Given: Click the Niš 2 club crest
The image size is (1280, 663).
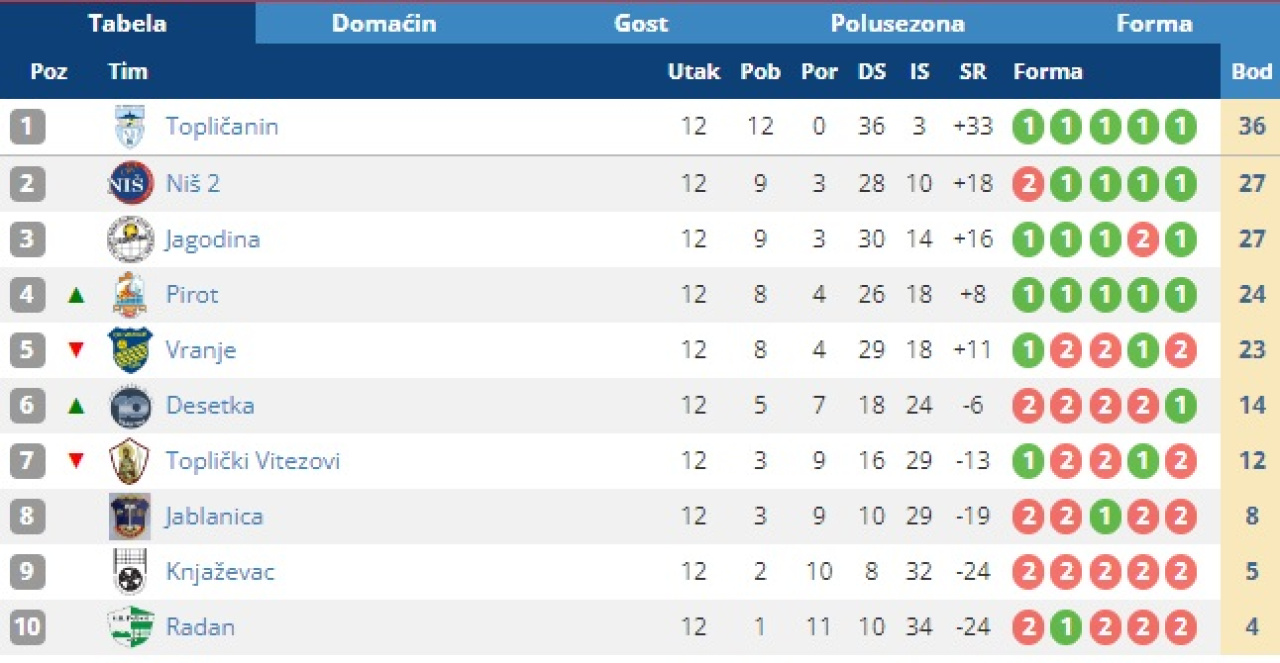Looking at the screenshot, I should tap(130, 183).
